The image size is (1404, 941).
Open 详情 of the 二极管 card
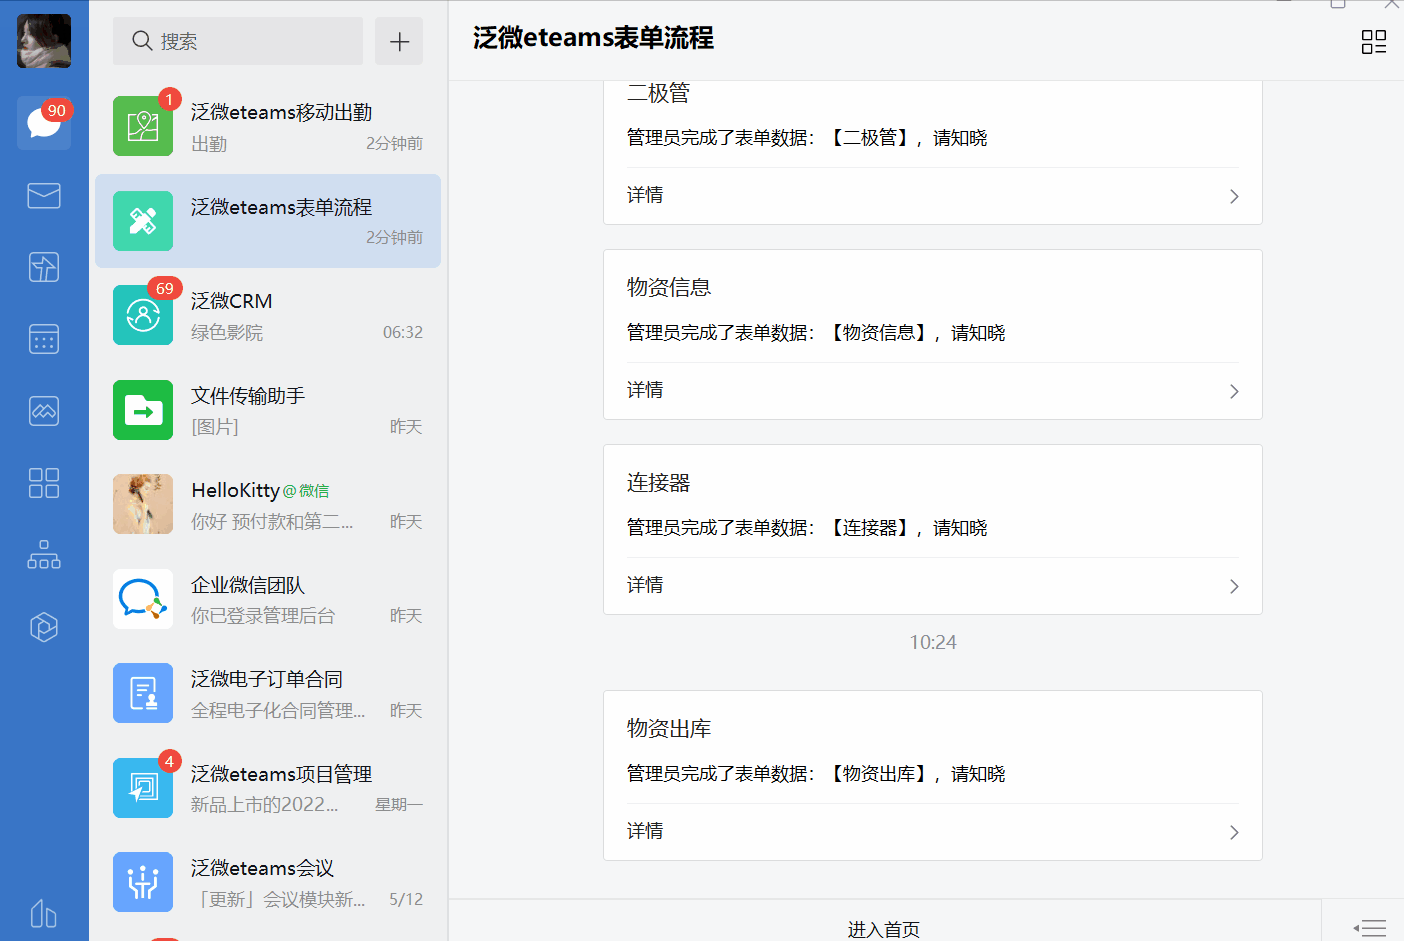pos(933,196)
